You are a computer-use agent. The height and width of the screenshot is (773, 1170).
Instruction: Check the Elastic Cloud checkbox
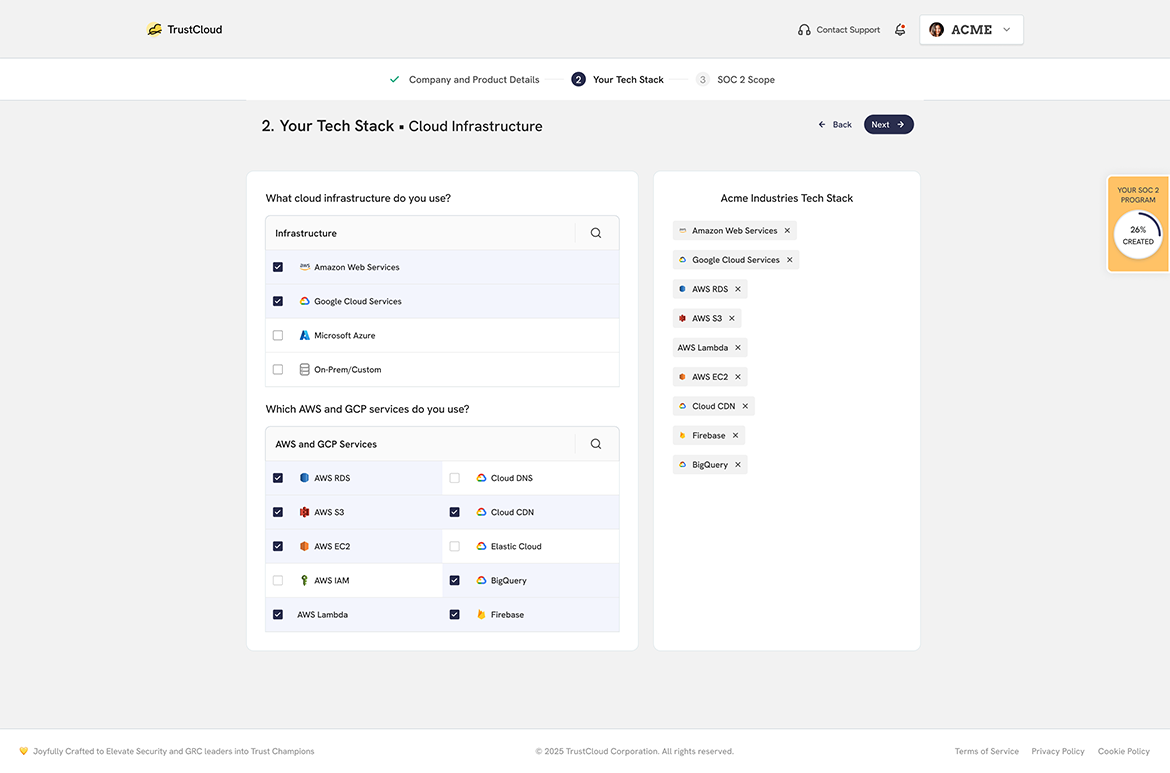tap(454, 546)
